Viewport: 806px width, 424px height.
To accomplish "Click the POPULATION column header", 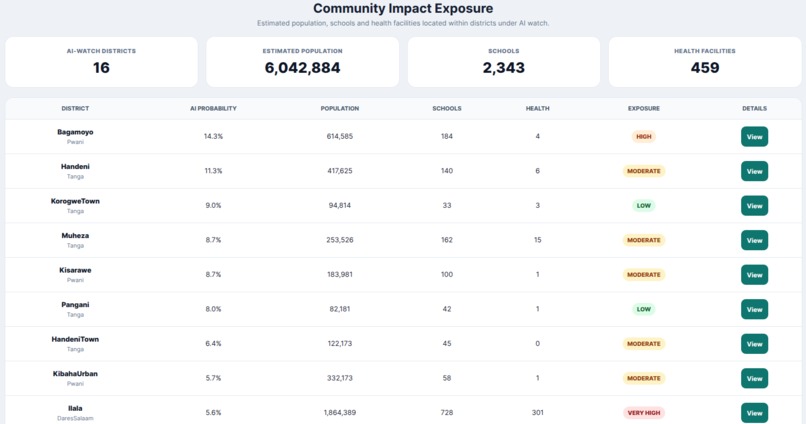I will (x=340, y=108).
